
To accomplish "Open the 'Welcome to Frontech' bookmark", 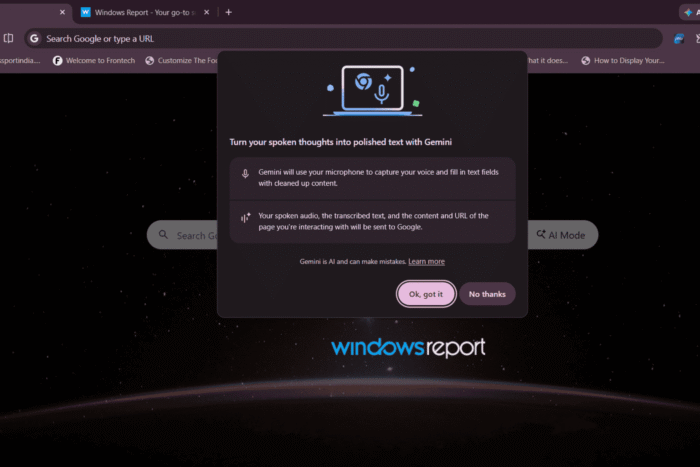I will click(x=94, y=61).
